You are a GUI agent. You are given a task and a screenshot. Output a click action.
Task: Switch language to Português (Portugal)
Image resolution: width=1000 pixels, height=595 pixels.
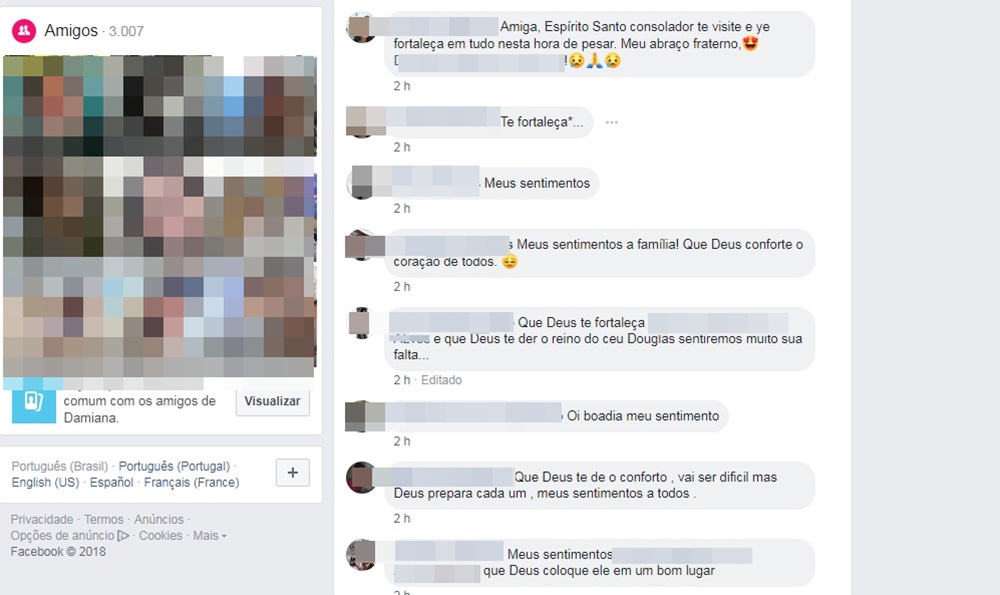coord(174,466)
